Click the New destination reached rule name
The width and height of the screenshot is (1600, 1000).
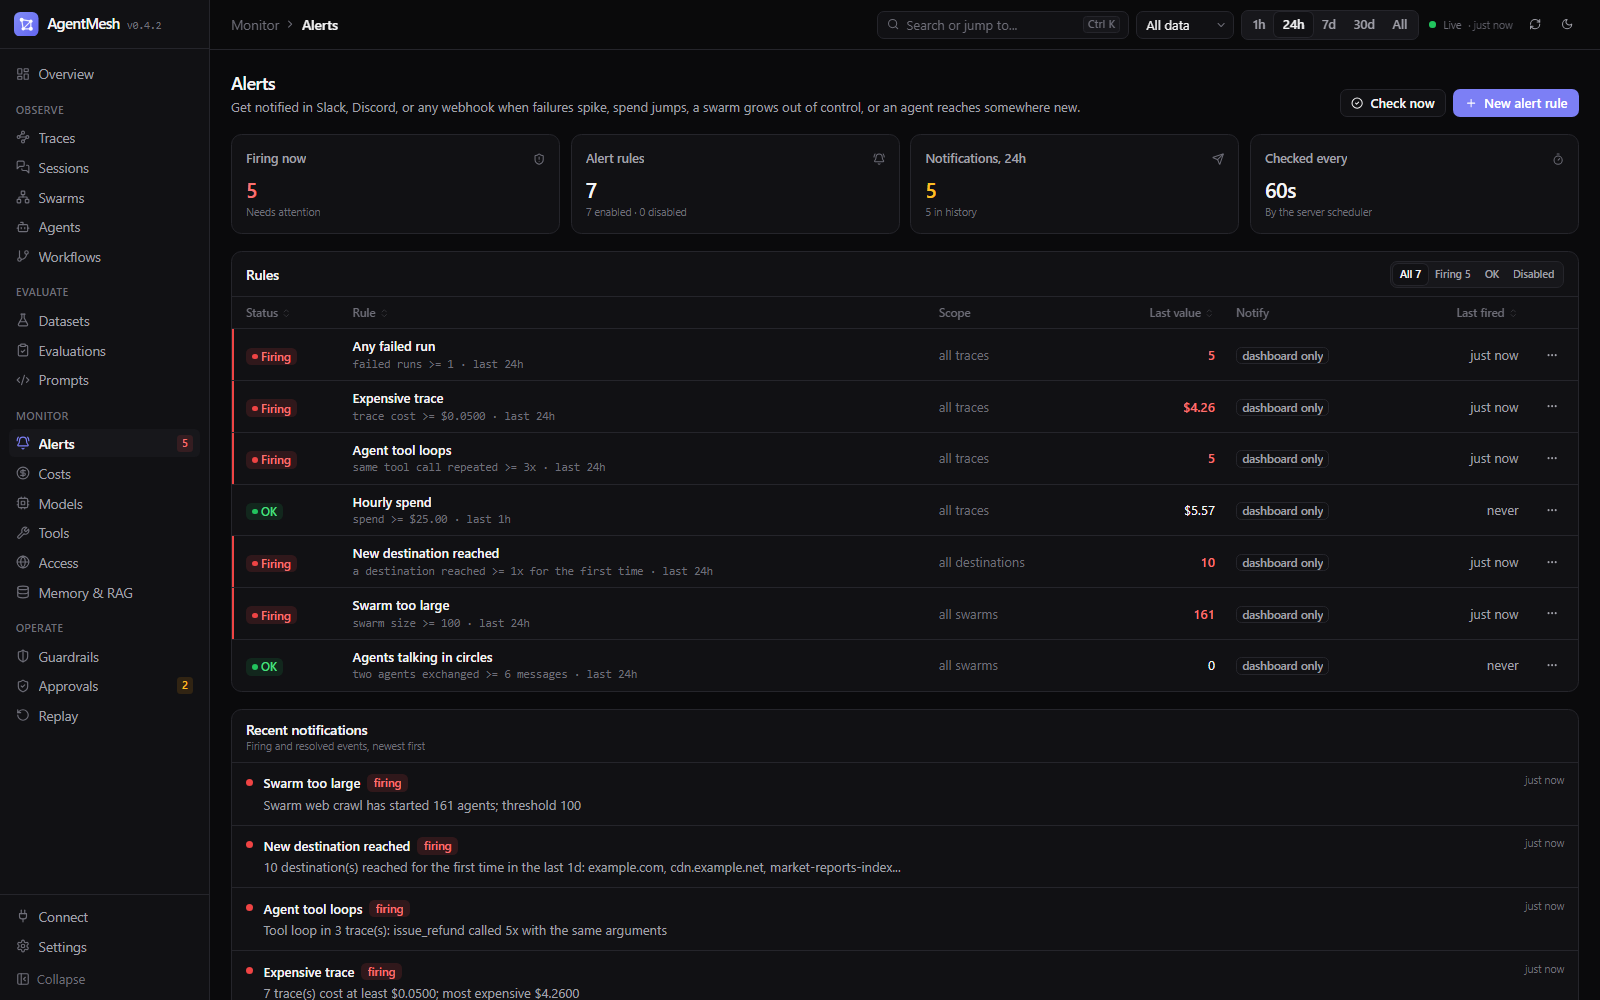tap(426, 553)
